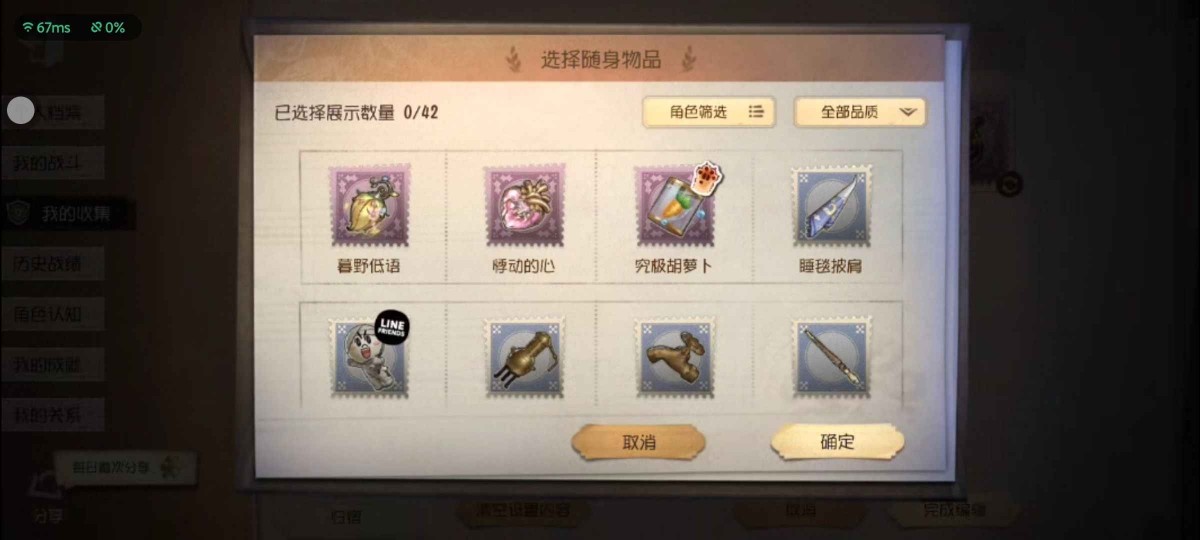Click the 暮野低语 item label
The width and height of the screenshot is (1200, 540).
pos(369,267)
